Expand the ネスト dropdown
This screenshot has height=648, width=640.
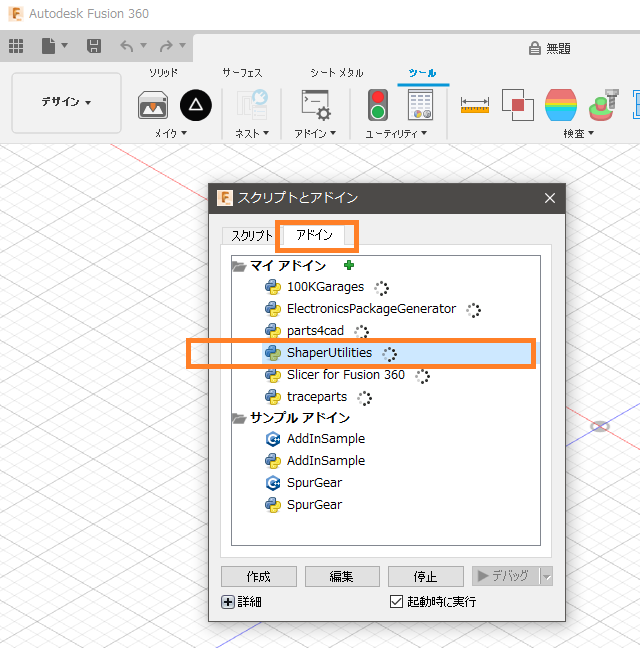click(x=252, y=133)
